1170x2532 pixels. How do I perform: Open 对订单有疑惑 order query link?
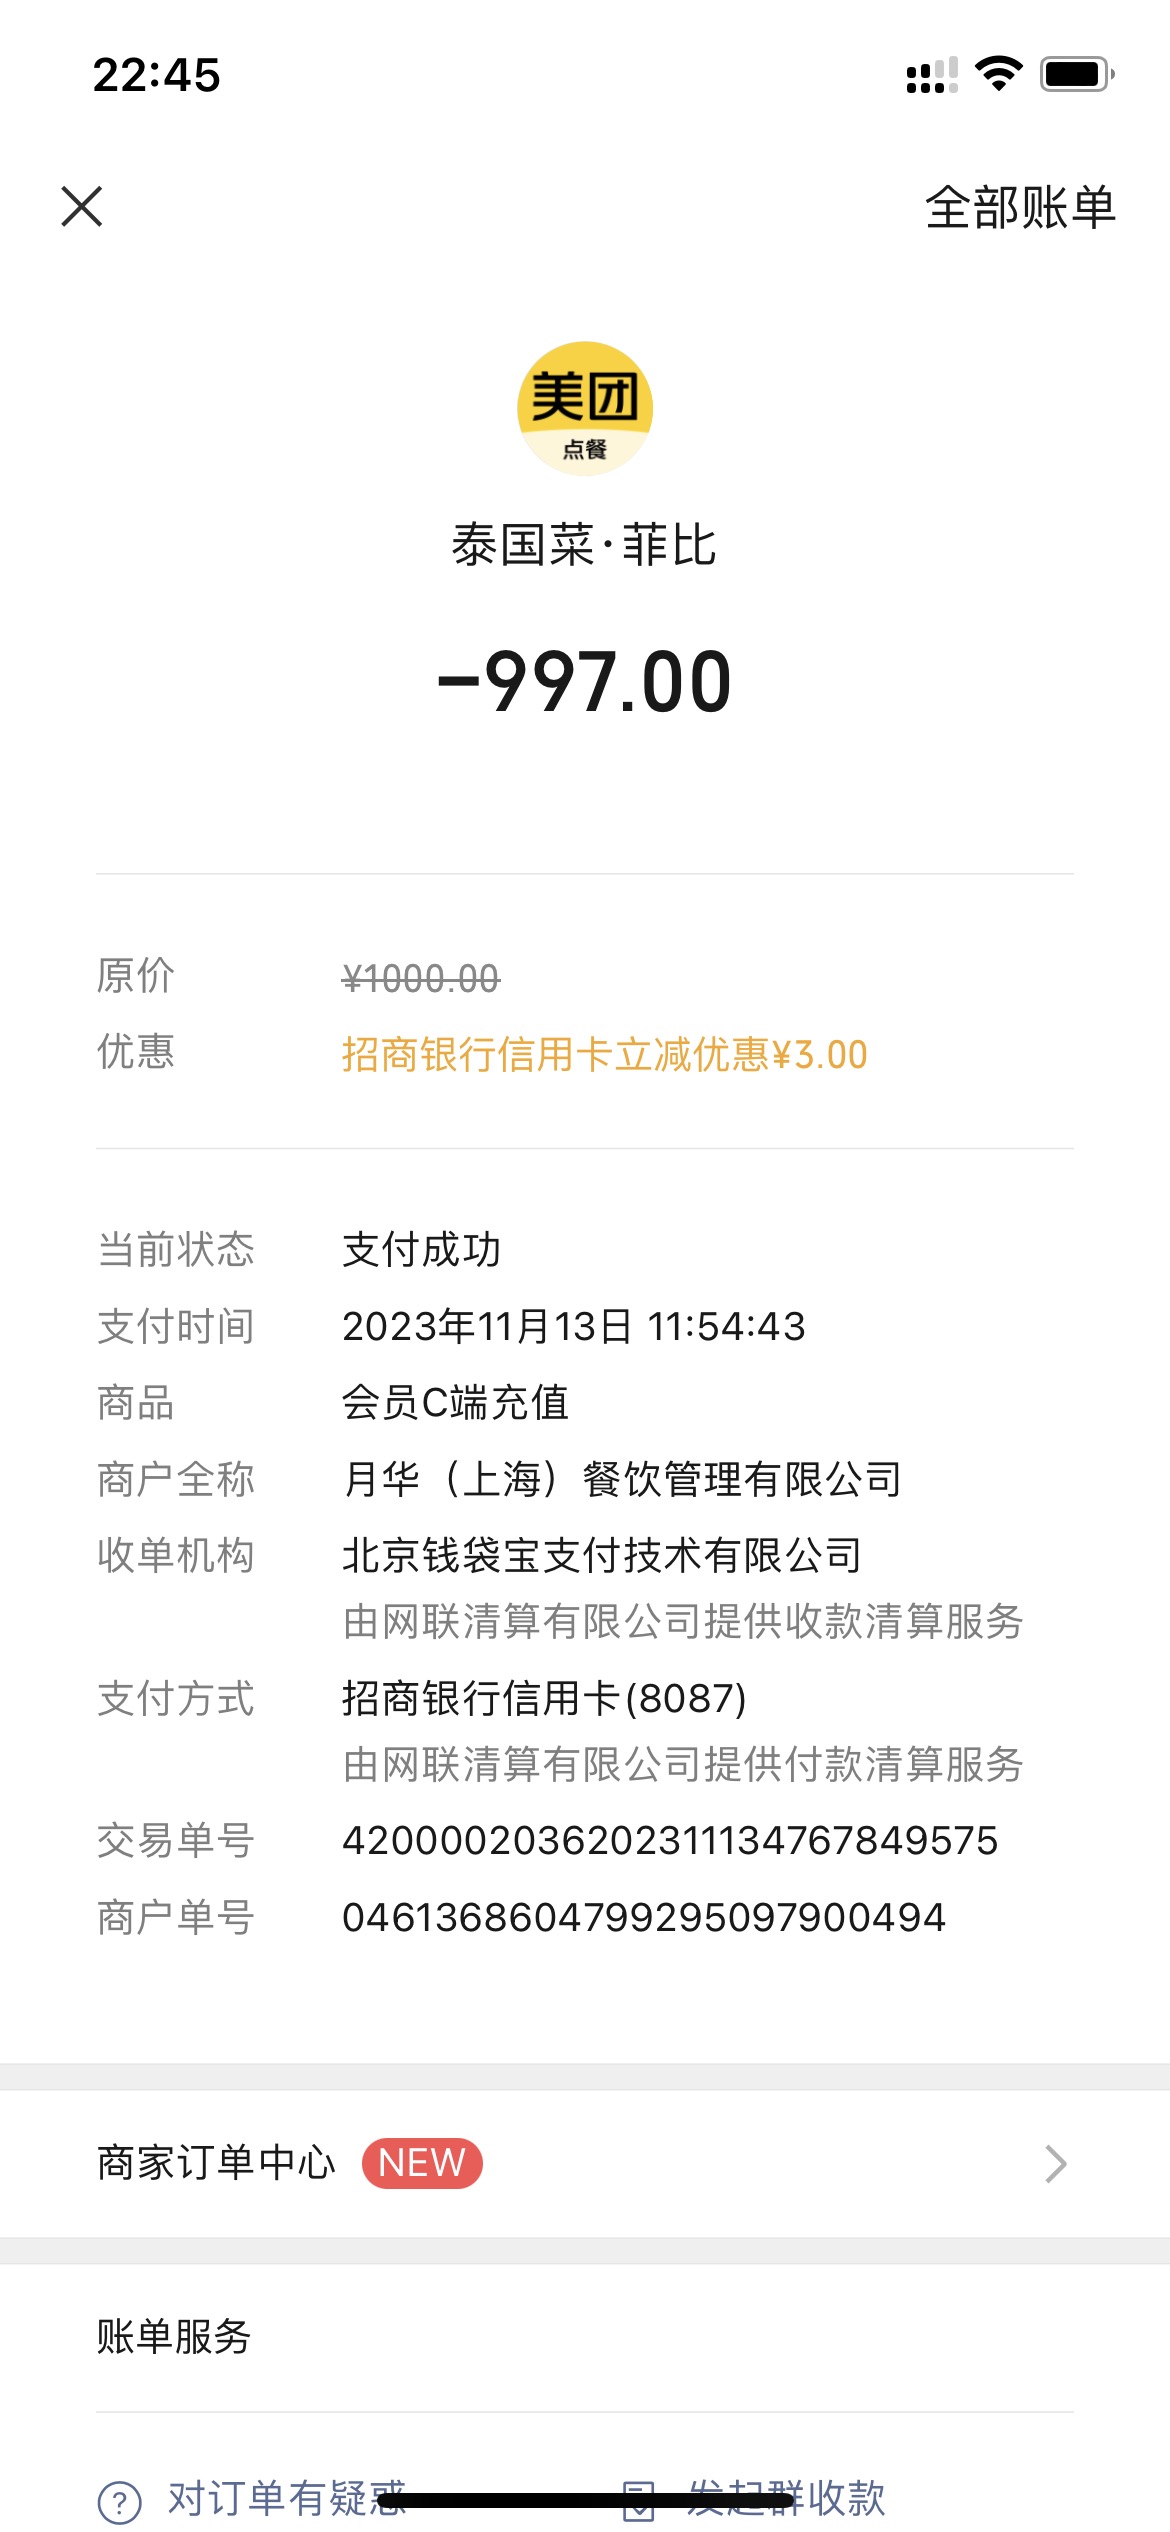[x=287, y=2498]
